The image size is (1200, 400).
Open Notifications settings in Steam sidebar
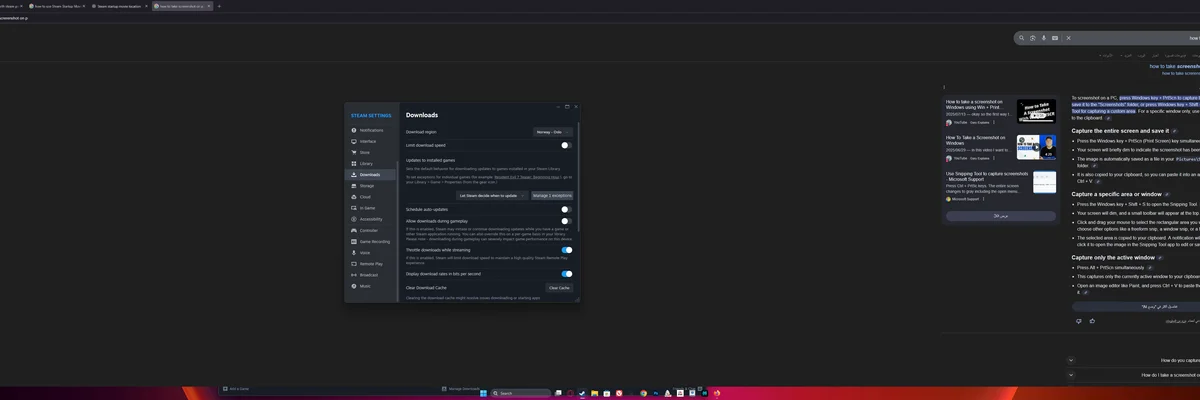371,130
